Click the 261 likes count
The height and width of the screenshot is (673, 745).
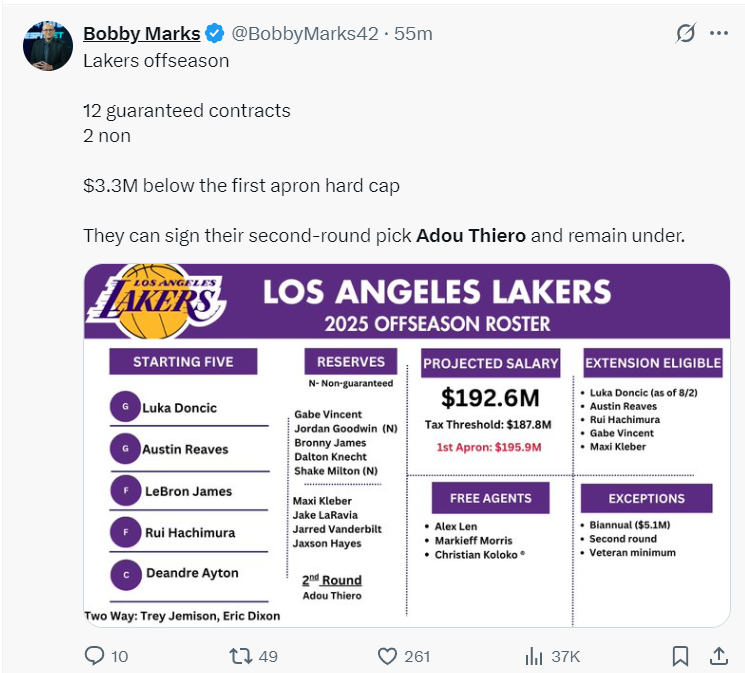click(x=417, y=656)
